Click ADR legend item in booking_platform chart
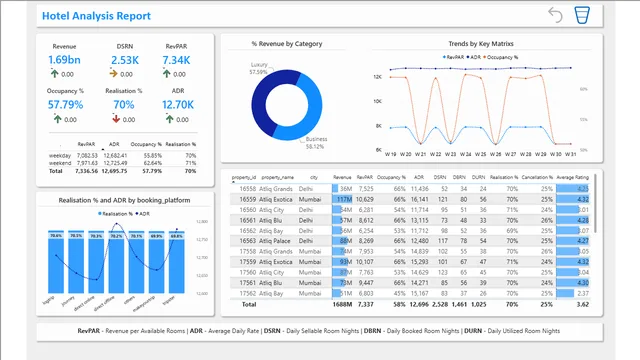The image size is (640, 360). click(142, 213)
